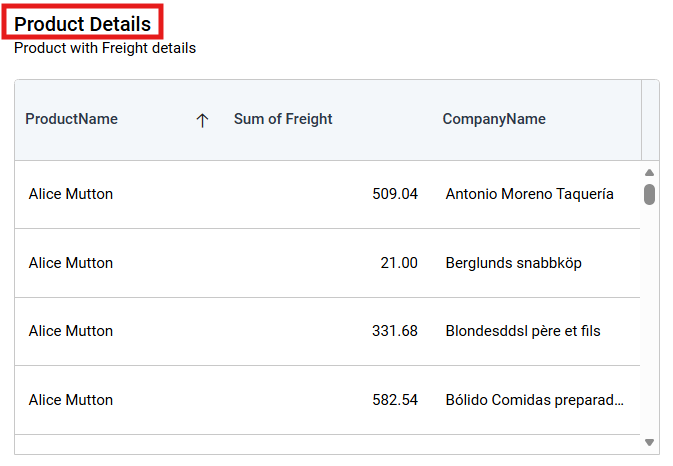Select Alice Mutton in the Berglunds snabbköp row
This screenshot has height=466, width=673.
point(71,263)
